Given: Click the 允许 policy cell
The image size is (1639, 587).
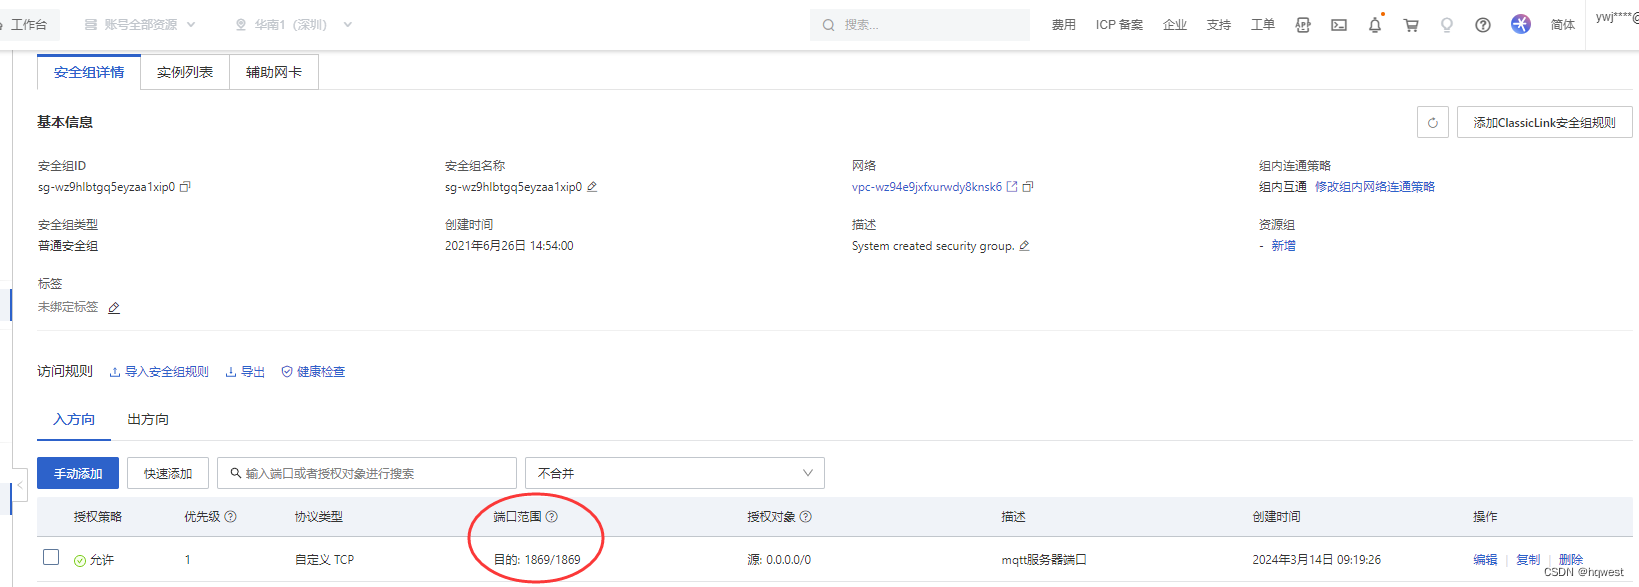Looking at the screenshot, I should coord(94,560).
